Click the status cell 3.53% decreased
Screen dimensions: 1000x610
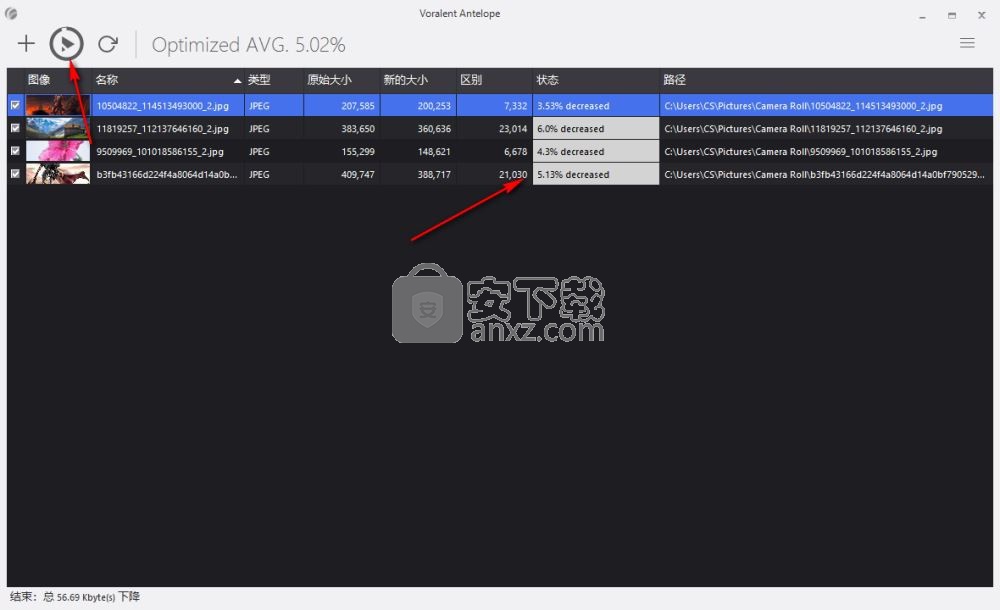click(x=596, y=106)
